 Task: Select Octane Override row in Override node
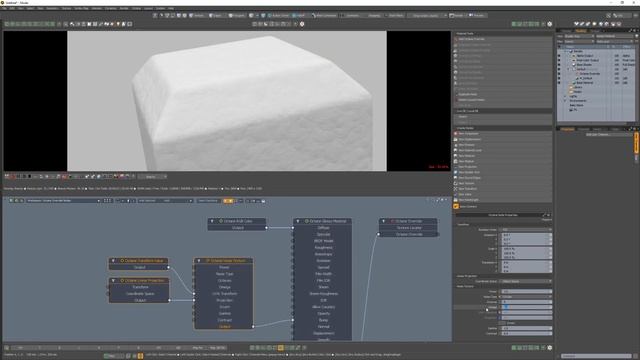pos(409,234)
